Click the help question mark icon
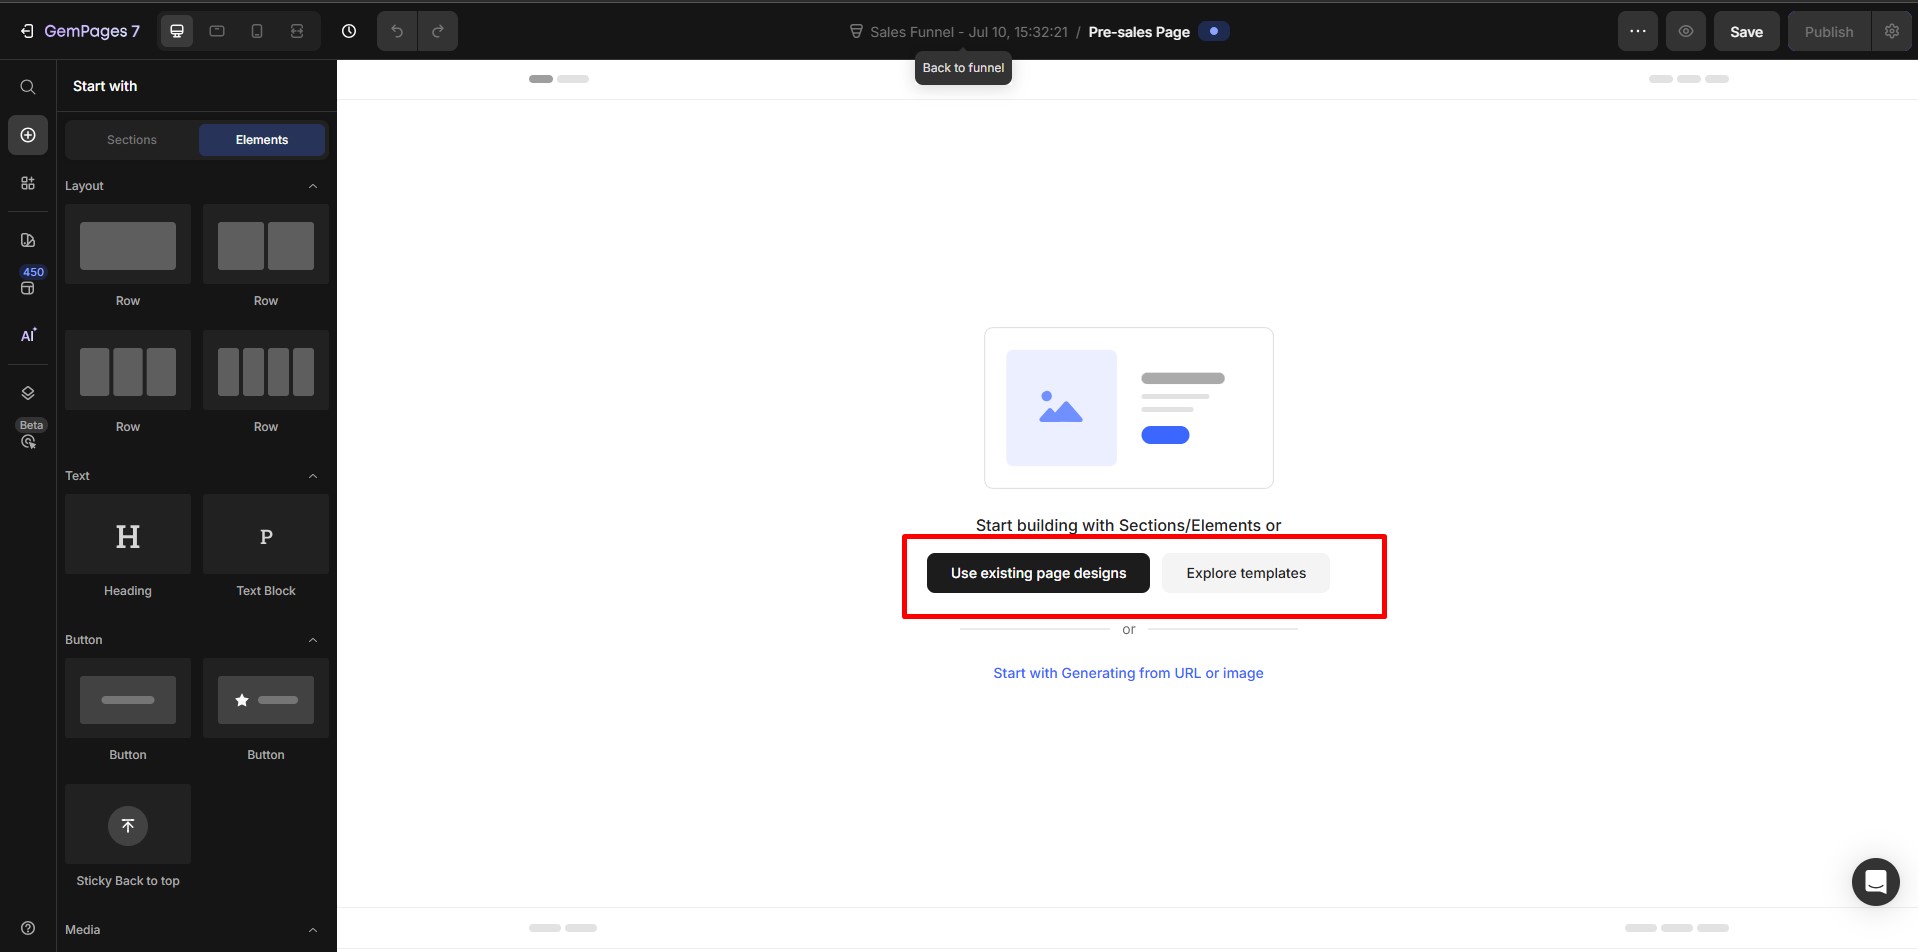 click(28, 927)
